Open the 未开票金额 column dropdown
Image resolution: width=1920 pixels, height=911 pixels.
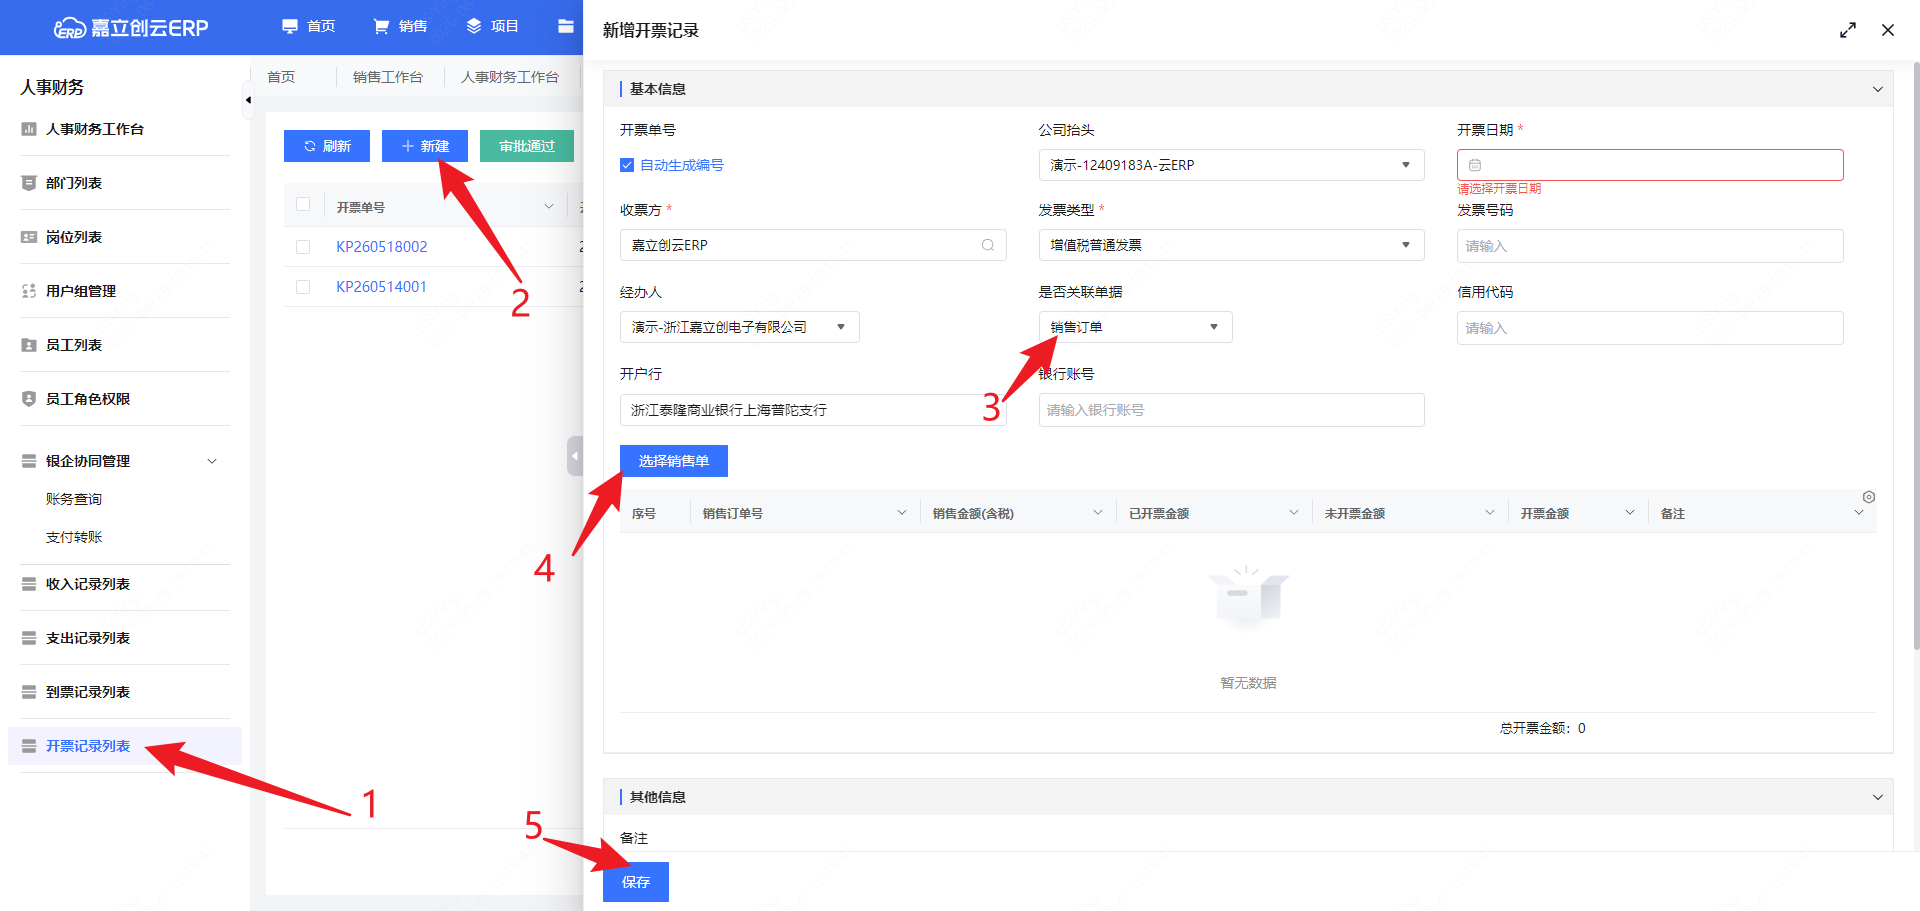pos(1490,513)
